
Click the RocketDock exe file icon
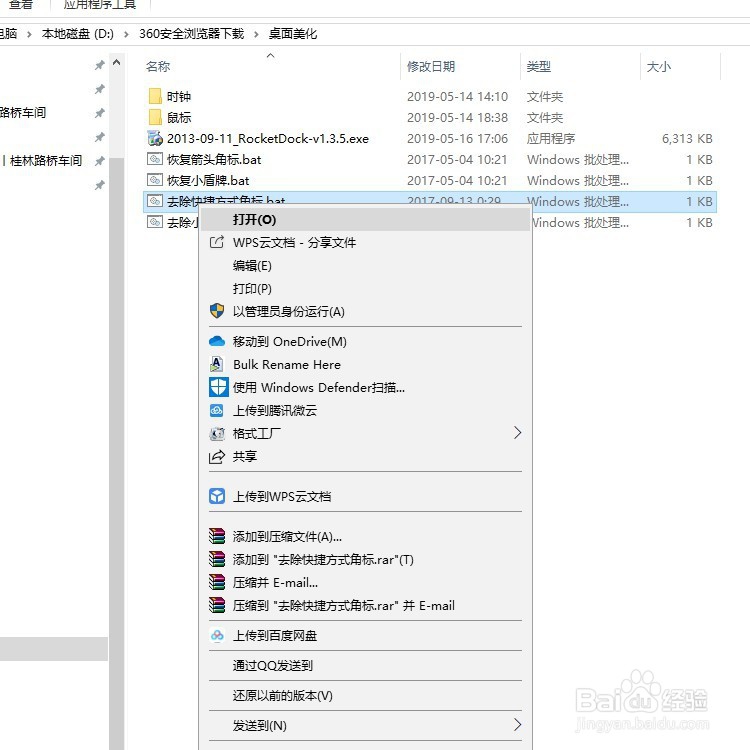(155, 138)
